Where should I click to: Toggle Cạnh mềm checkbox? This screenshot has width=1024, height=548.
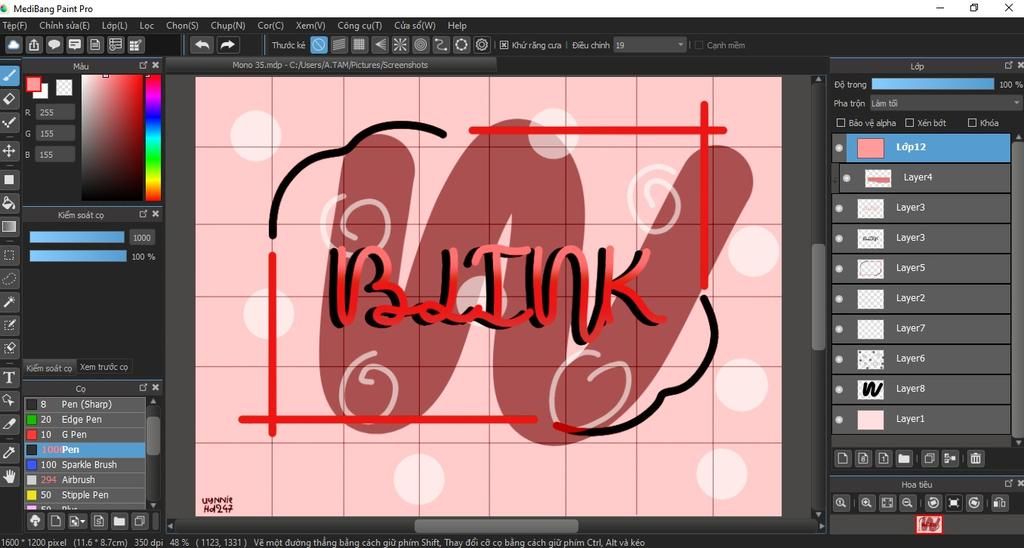(699, 45)
